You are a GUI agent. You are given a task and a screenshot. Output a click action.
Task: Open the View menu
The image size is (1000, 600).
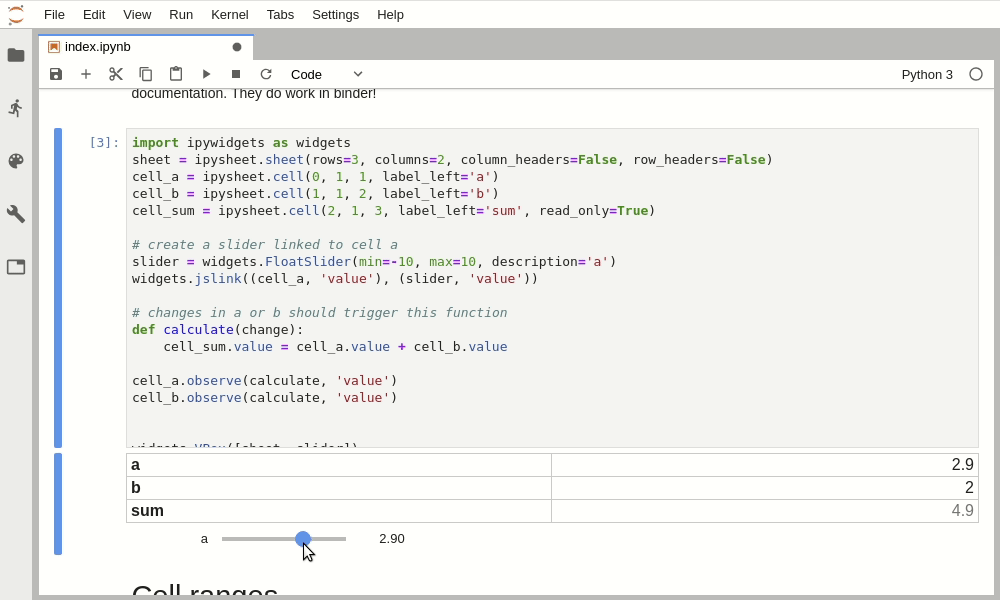pos(137,15)
